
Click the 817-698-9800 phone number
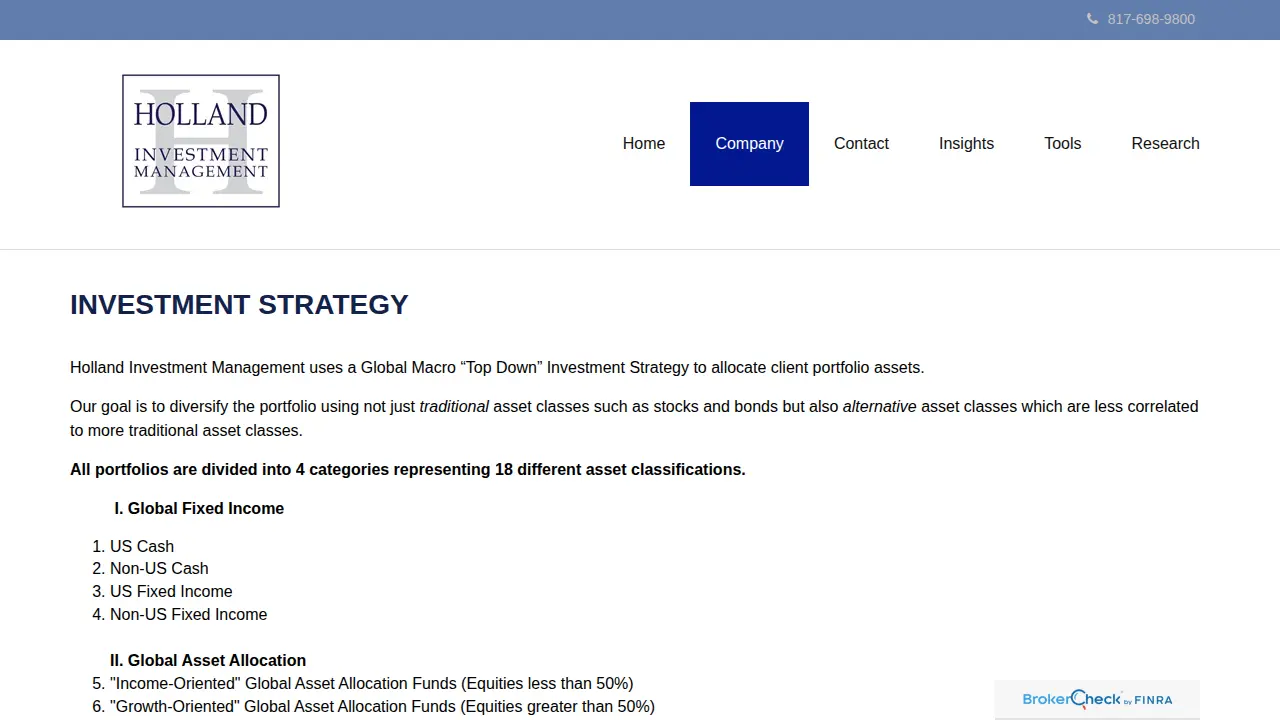[1151, 19]
